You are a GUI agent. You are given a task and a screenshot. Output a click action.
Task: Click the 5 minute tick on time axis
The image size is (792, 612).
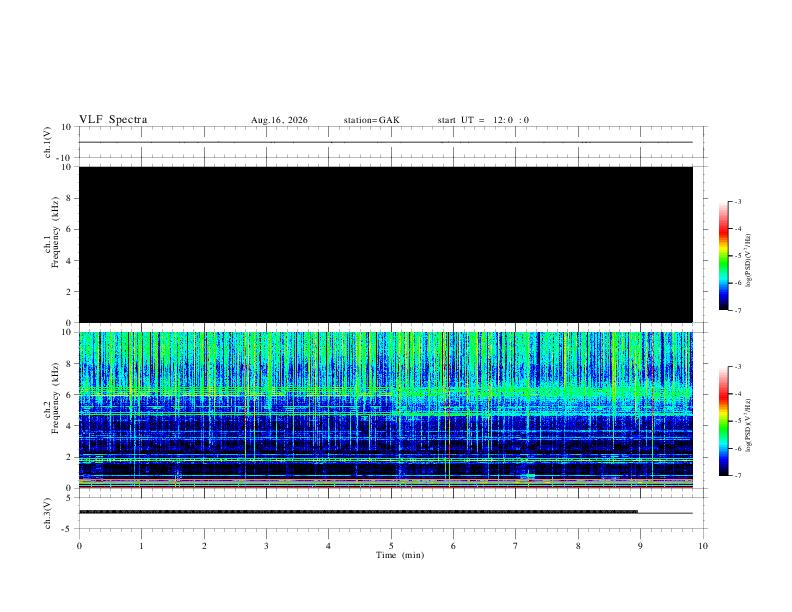(x=391, y=546)
